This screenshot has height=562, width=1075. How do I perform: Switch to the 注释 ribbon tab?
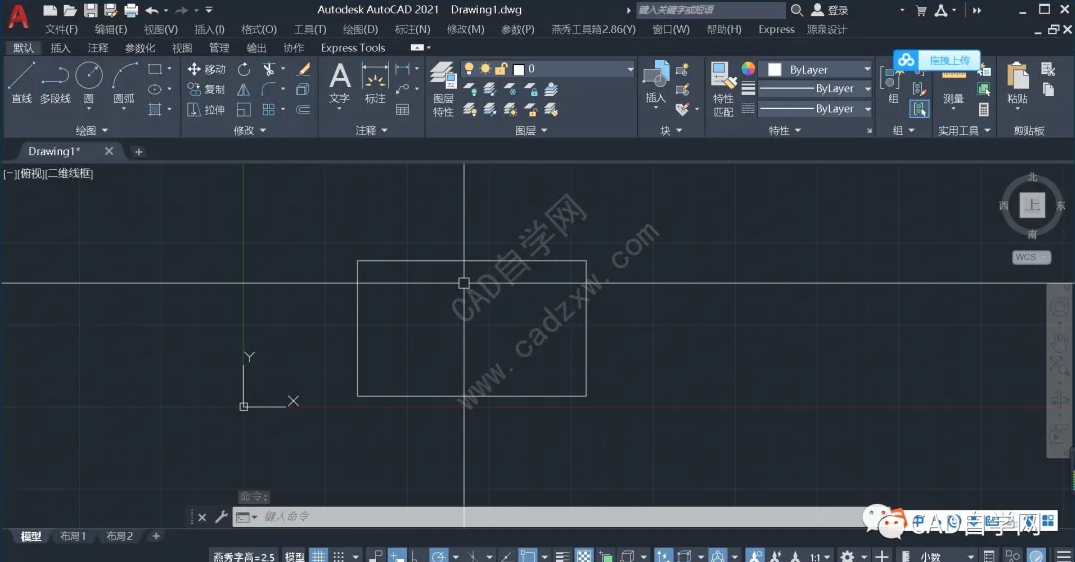pyautogui.click(x=98, y=48)
